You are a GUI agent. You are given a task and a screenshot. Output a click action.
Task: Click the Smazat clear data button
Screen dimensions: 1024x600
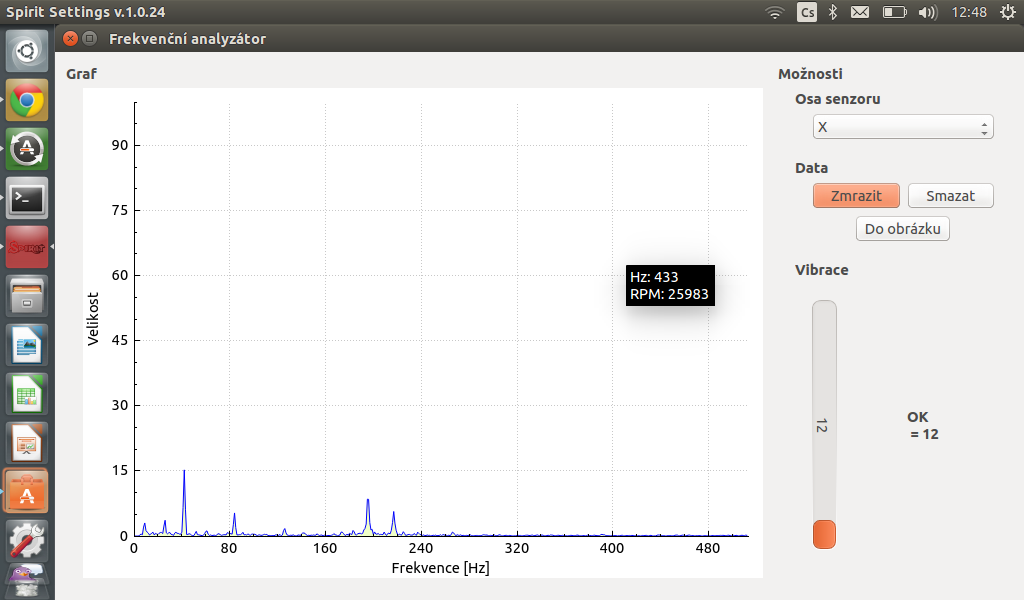(950, 196)
